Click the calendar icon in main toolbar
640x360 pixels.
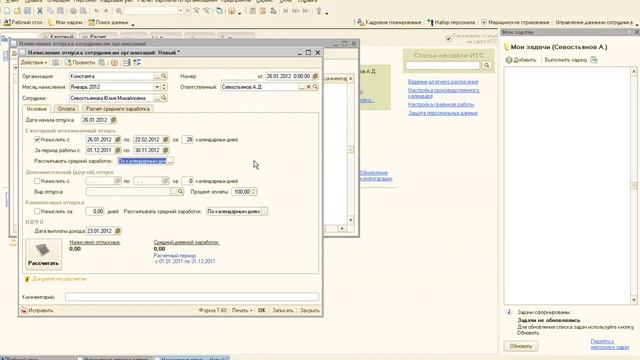tap(263, 11)
